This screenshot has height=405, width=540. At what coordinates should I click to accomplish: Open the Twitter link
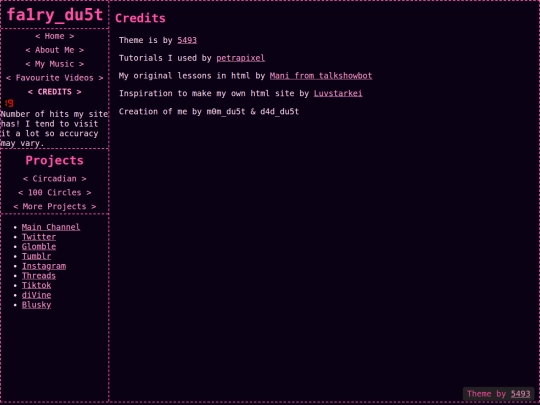(x=39, y=237)
